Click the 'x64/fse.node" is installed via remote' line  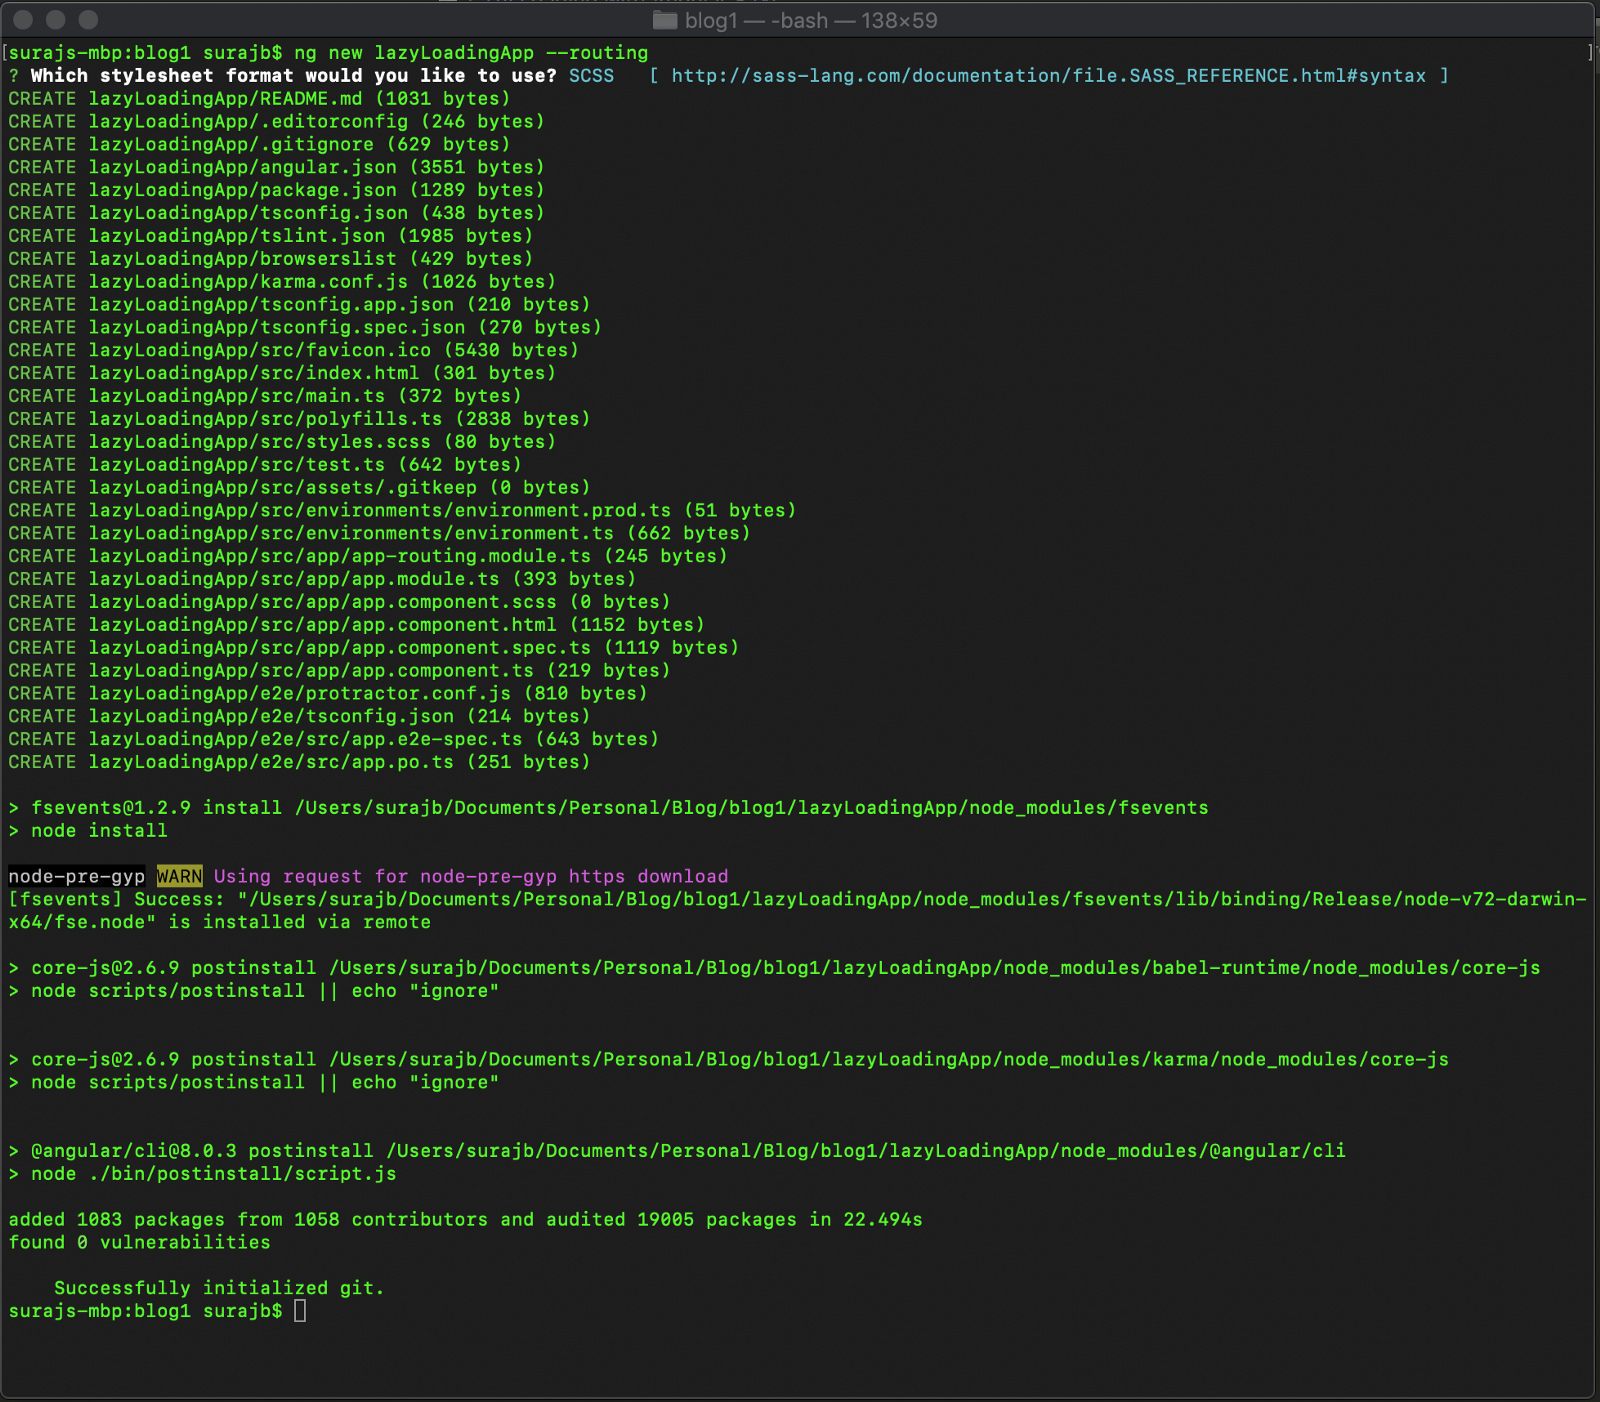pyautogui.click(x=220, y=923)
